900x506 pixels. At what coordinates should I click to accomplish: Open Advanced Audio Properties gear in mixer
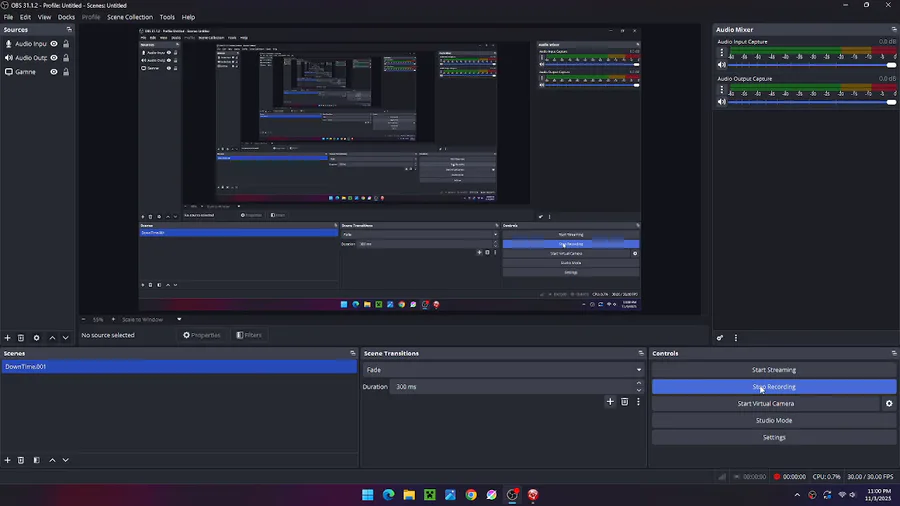click(x=720, y=338)
